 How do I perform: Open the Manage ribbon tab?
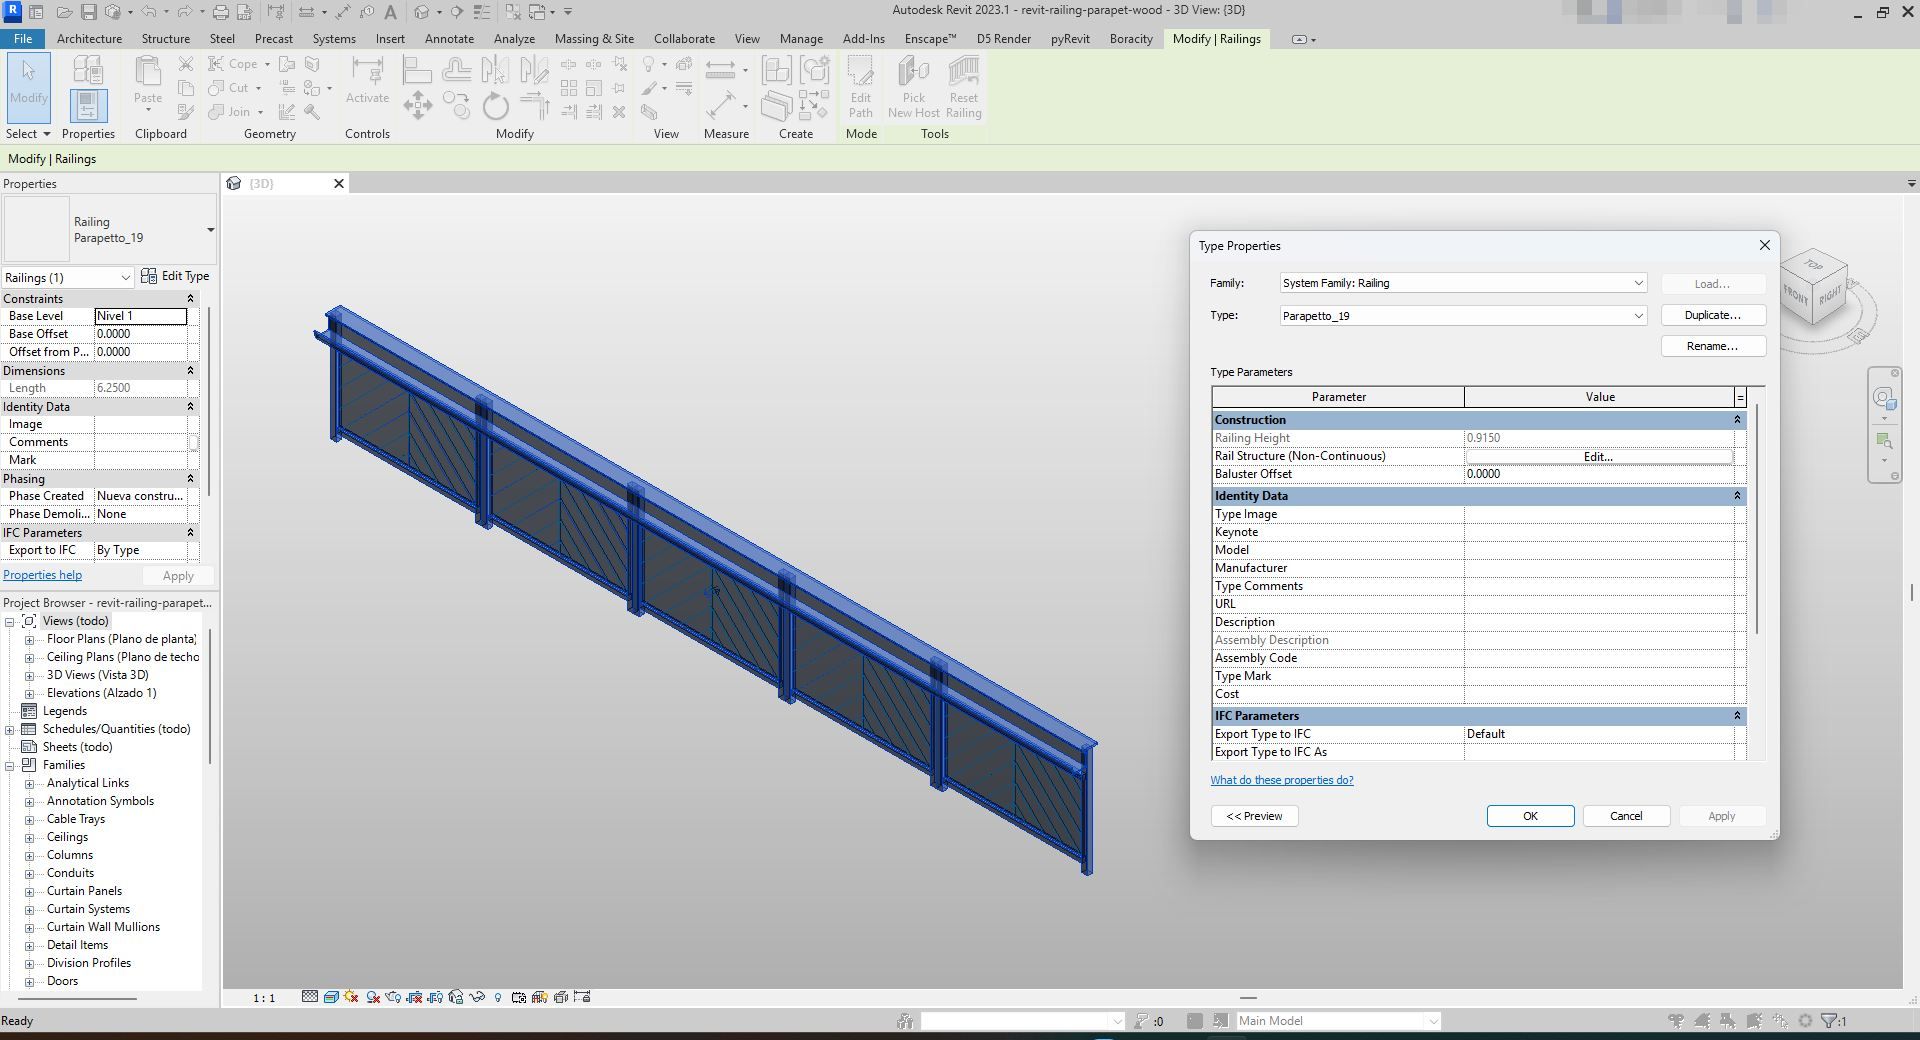pos(801,39)
